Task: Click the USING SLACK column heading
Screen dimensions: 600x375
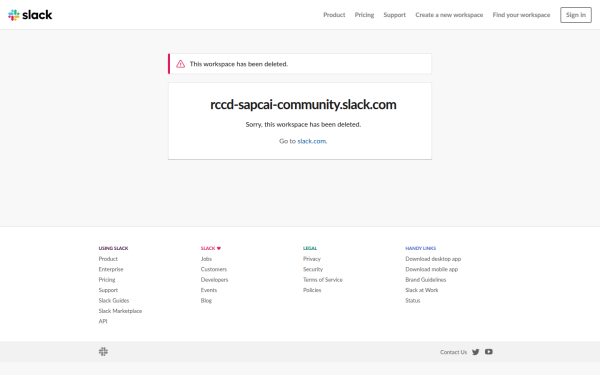Action: click(113, 248)
